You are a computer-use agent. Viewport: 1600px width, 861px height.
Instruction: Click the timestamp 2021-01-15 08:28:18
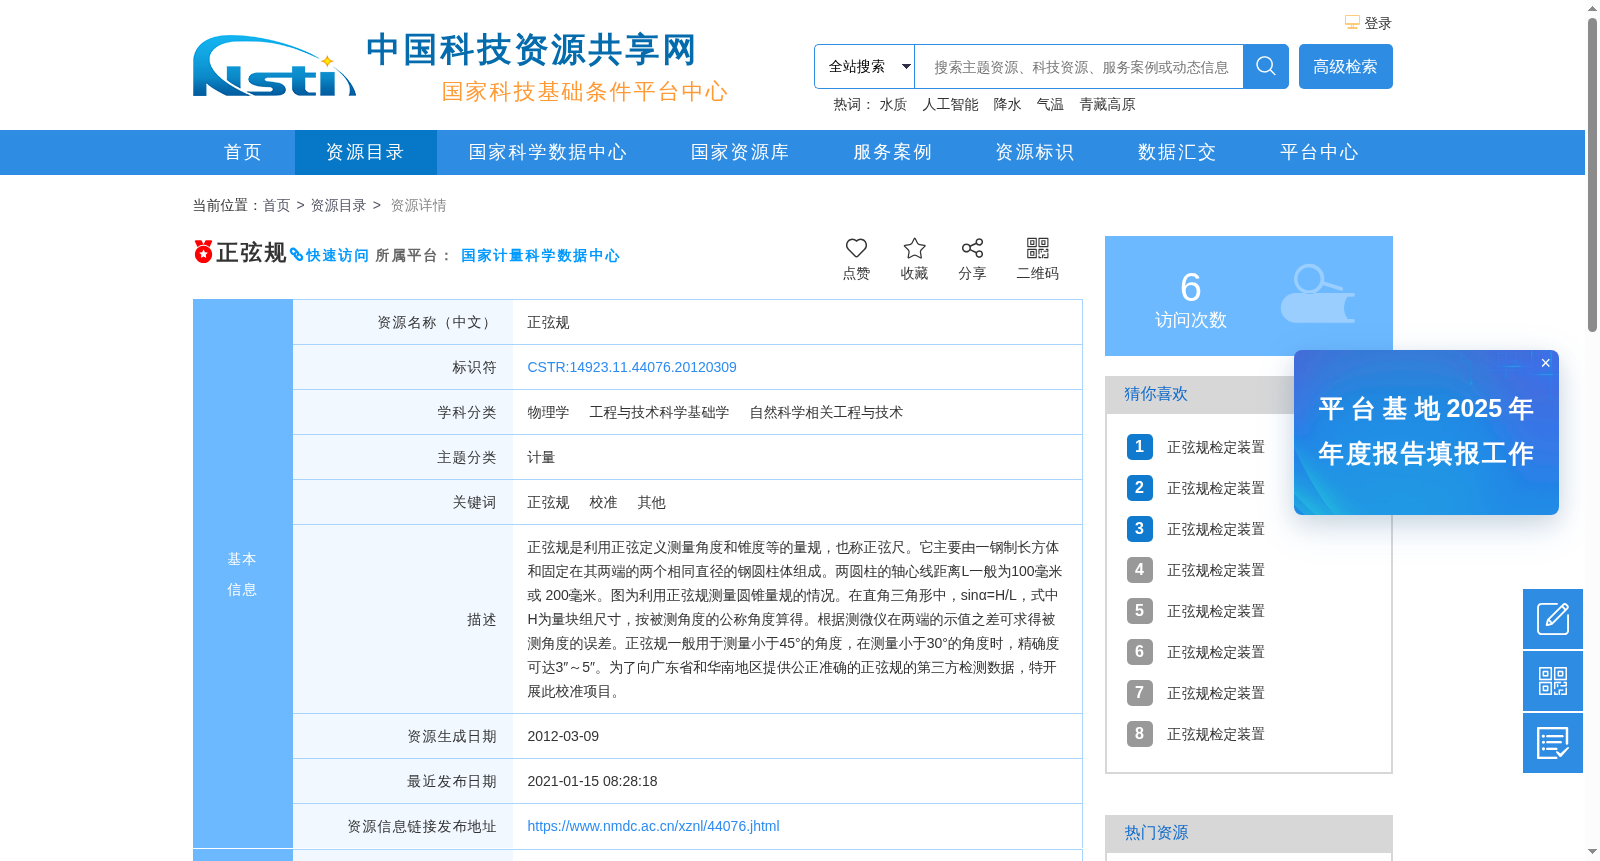(x=592, y=781)
